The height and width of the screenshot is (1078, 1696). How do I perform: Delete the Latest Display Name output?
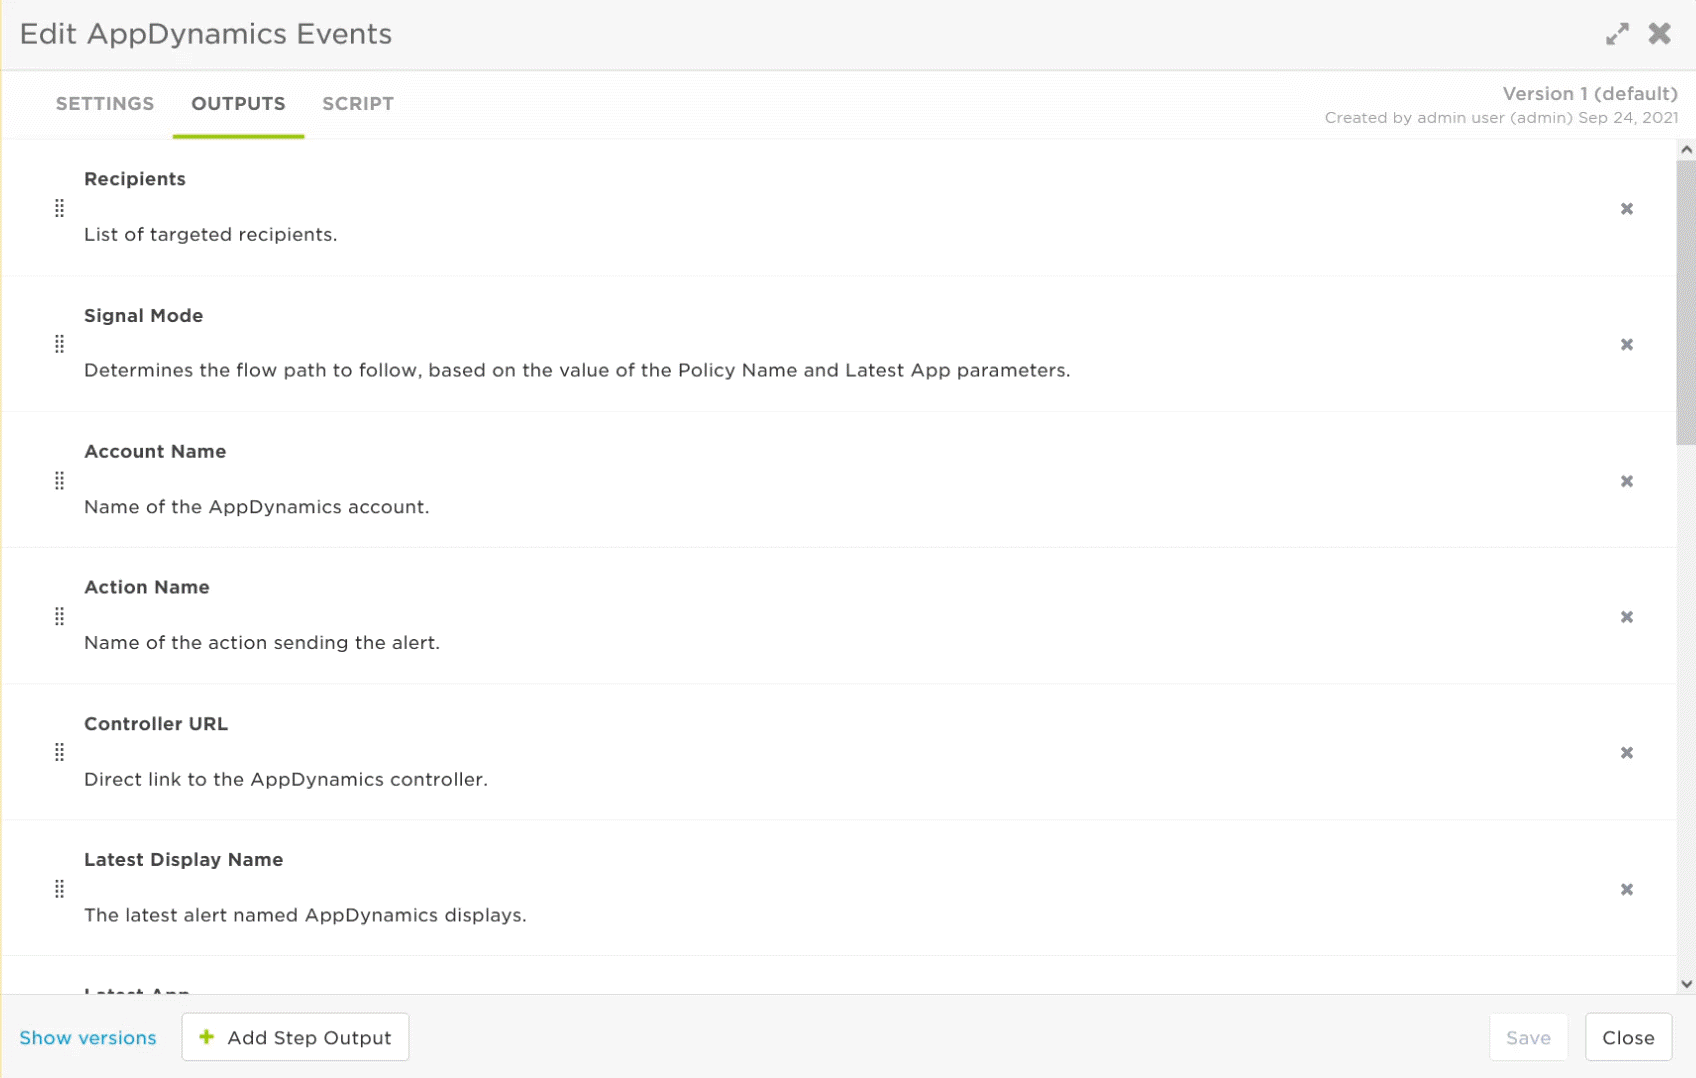point(1627,890)
